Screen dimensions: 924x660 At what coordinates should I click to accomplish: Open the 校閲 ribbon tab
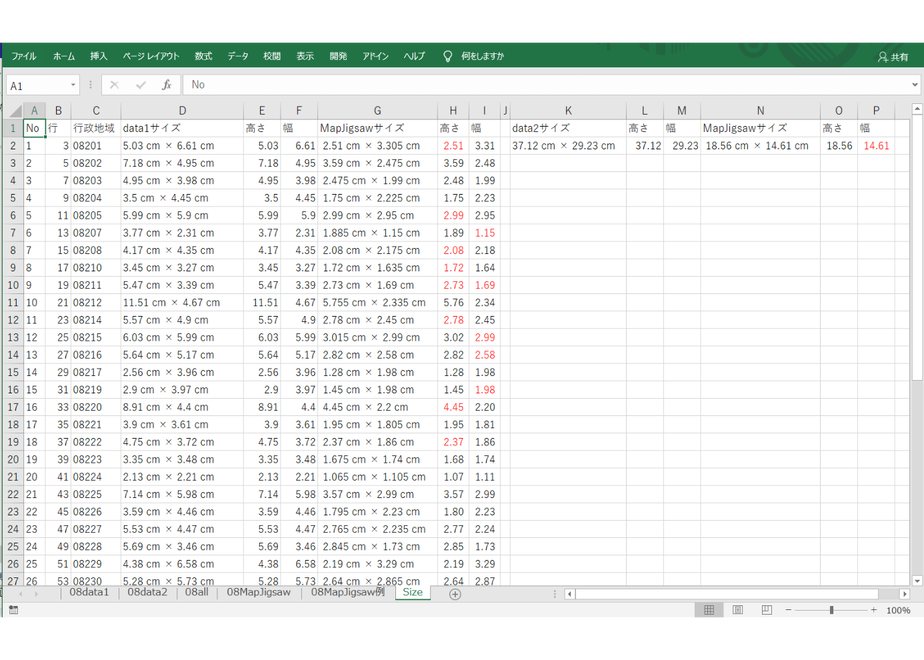point(272,56)
